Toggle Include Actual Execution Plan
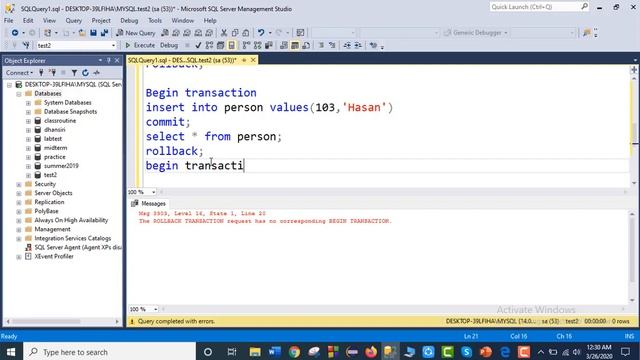 [x=246, y=45]
